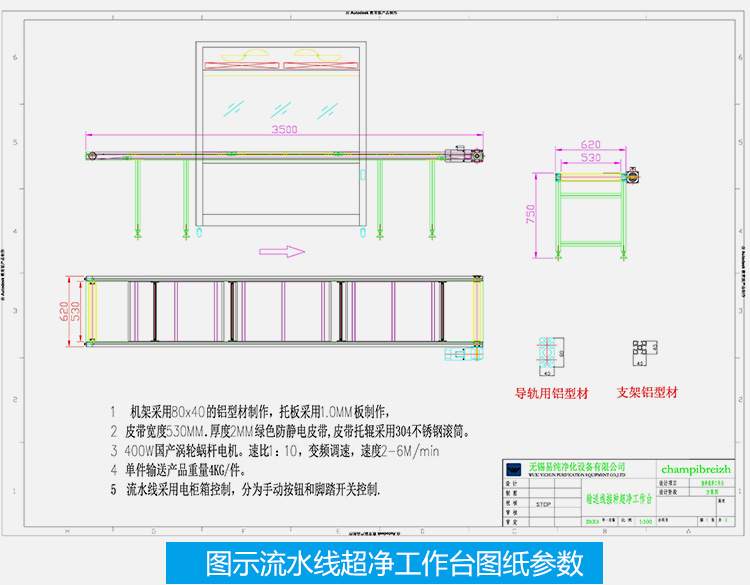Select the 3500 length dimension text
The image size is (750, 585).
(x=284, y=131)
